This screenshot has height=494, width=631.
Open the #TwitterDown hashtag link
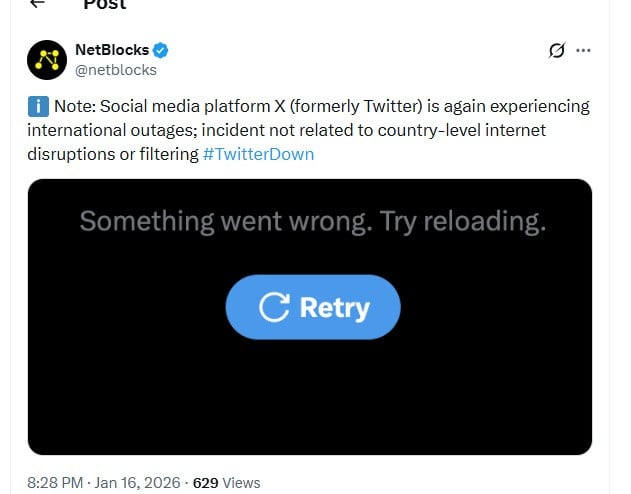[x=258, y=154]
